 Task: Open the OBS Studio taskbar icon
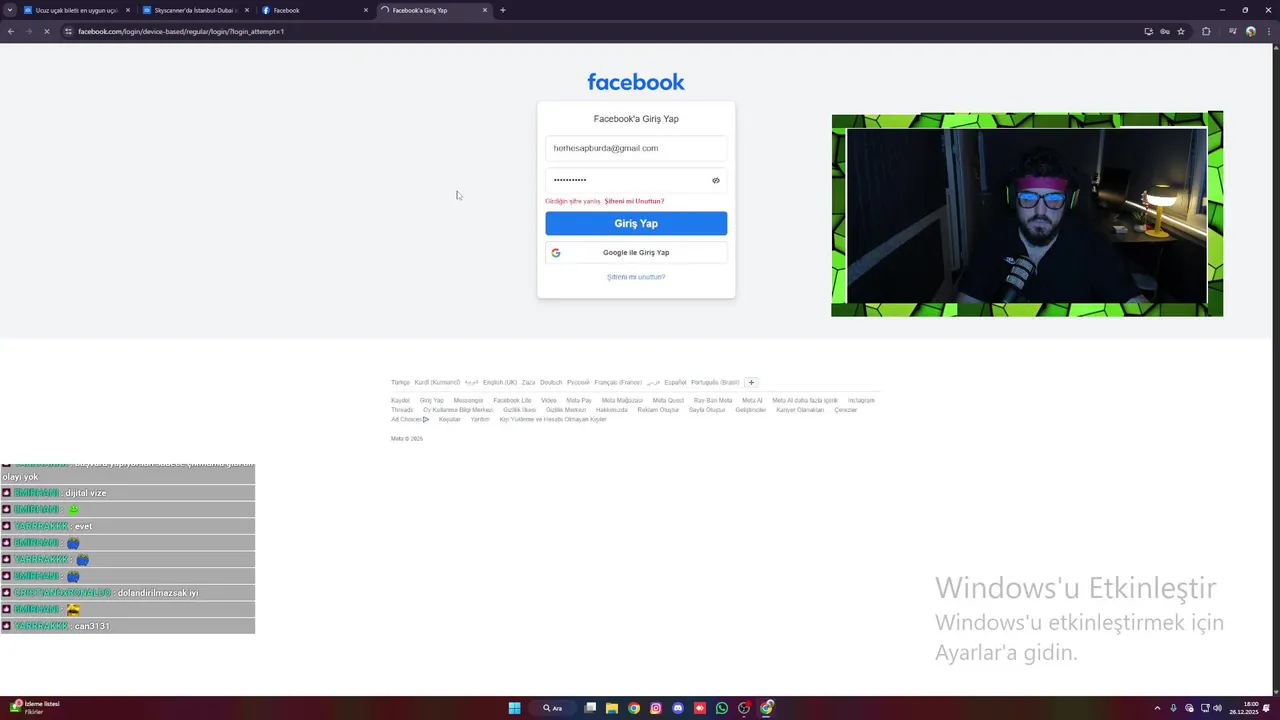[x=744, y=708]
